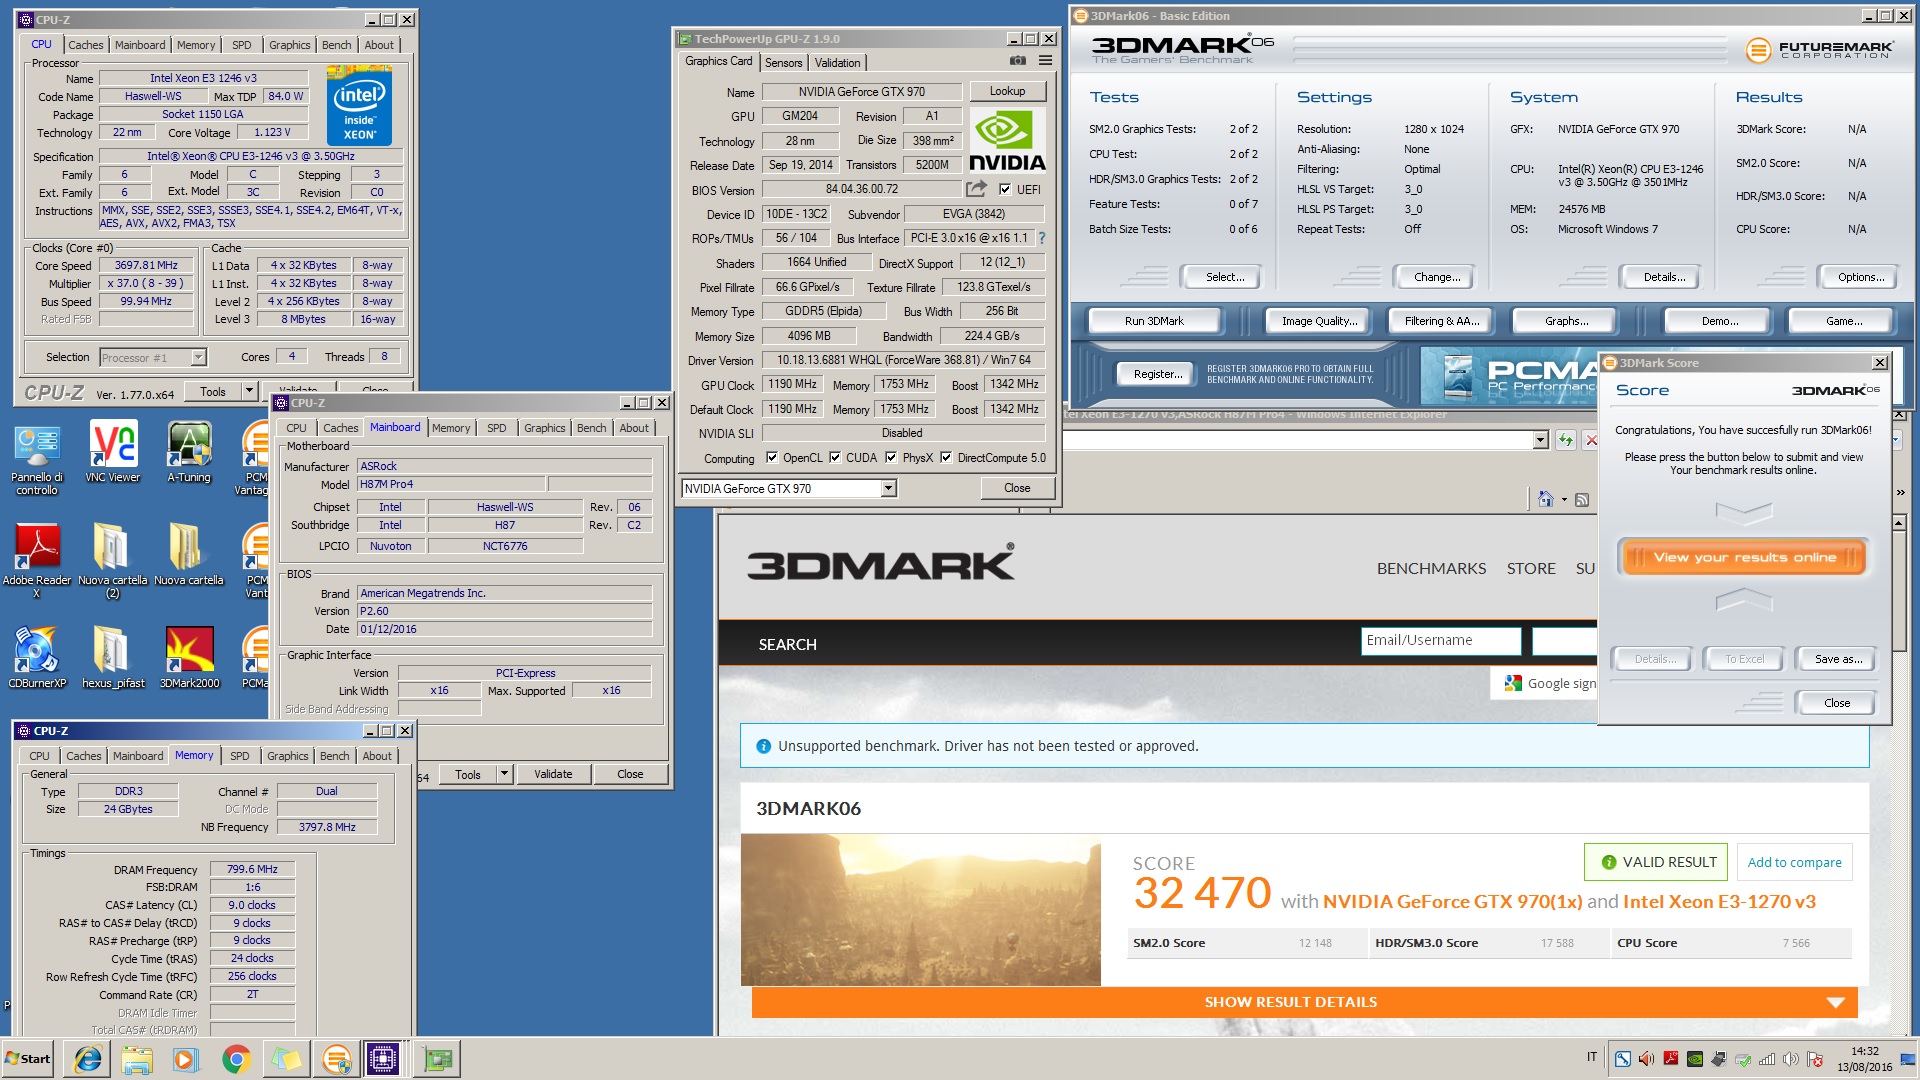
Task: Click STORE menu on 3DMark website
Action: click(x=1531, y=568)
